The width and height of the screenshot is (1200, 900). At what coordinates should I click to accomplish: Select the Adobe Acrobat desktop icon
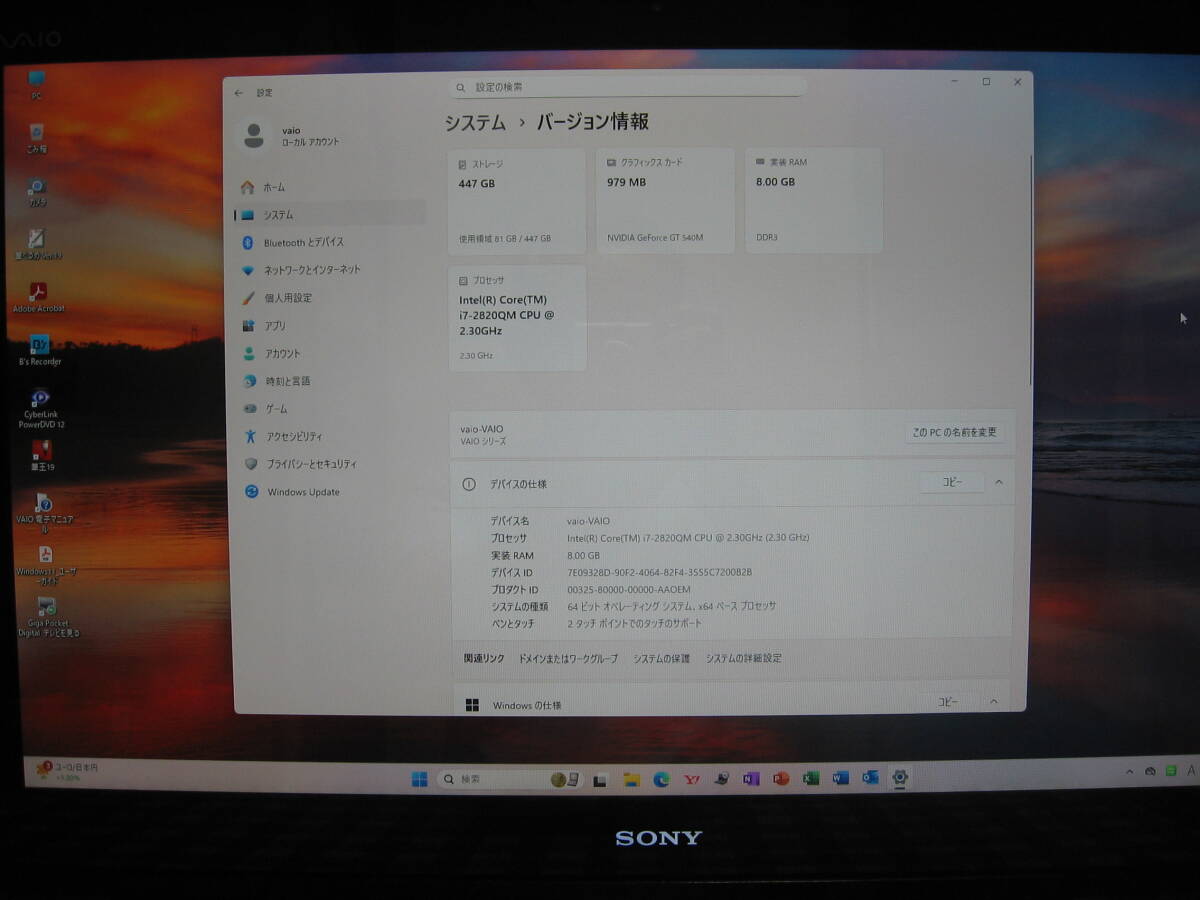pyautogui.click(x=38, y=297)
